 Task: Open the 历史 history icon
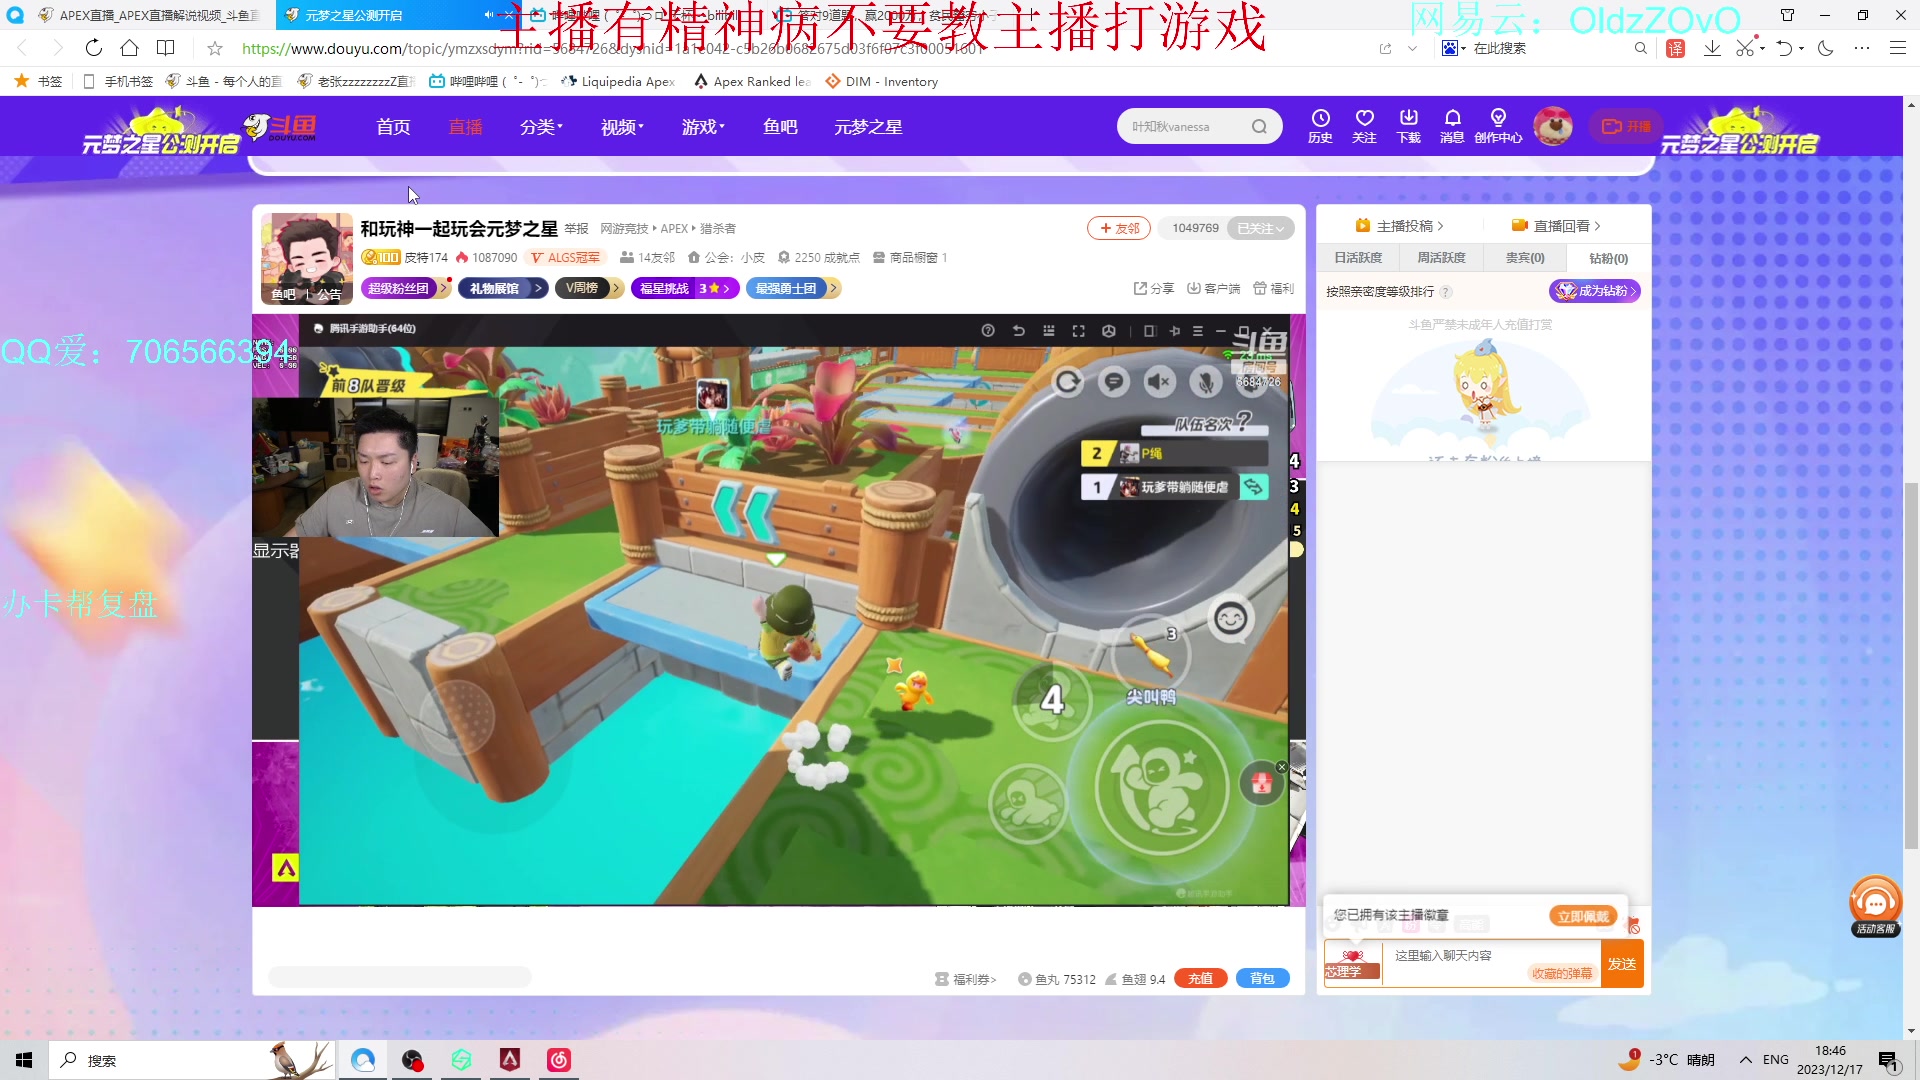click(x=1320, y=126)
